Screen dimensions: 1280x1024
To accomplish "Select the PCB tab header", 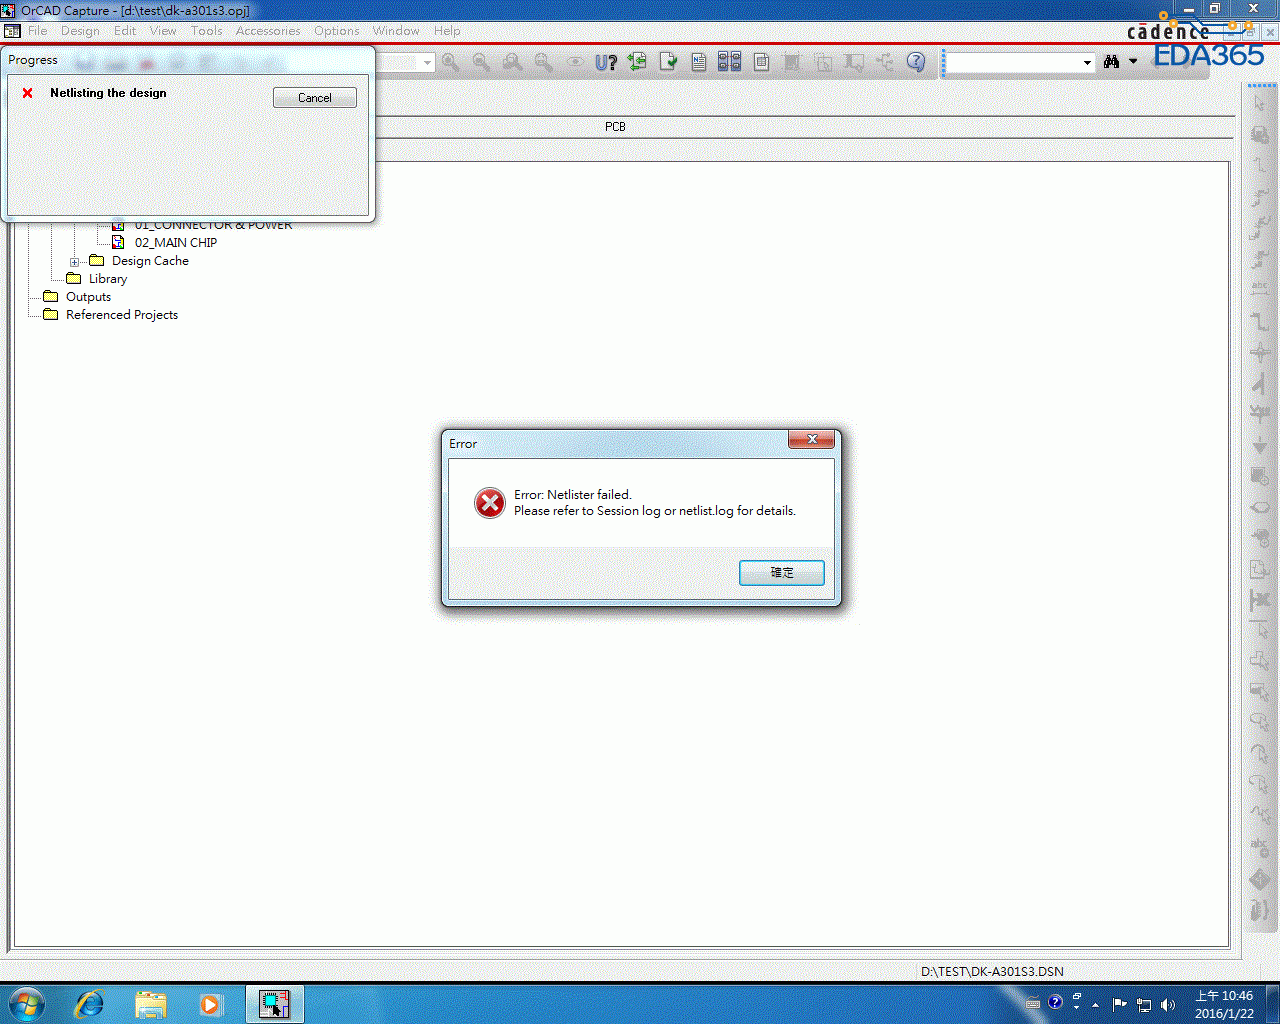I will 615,127.
